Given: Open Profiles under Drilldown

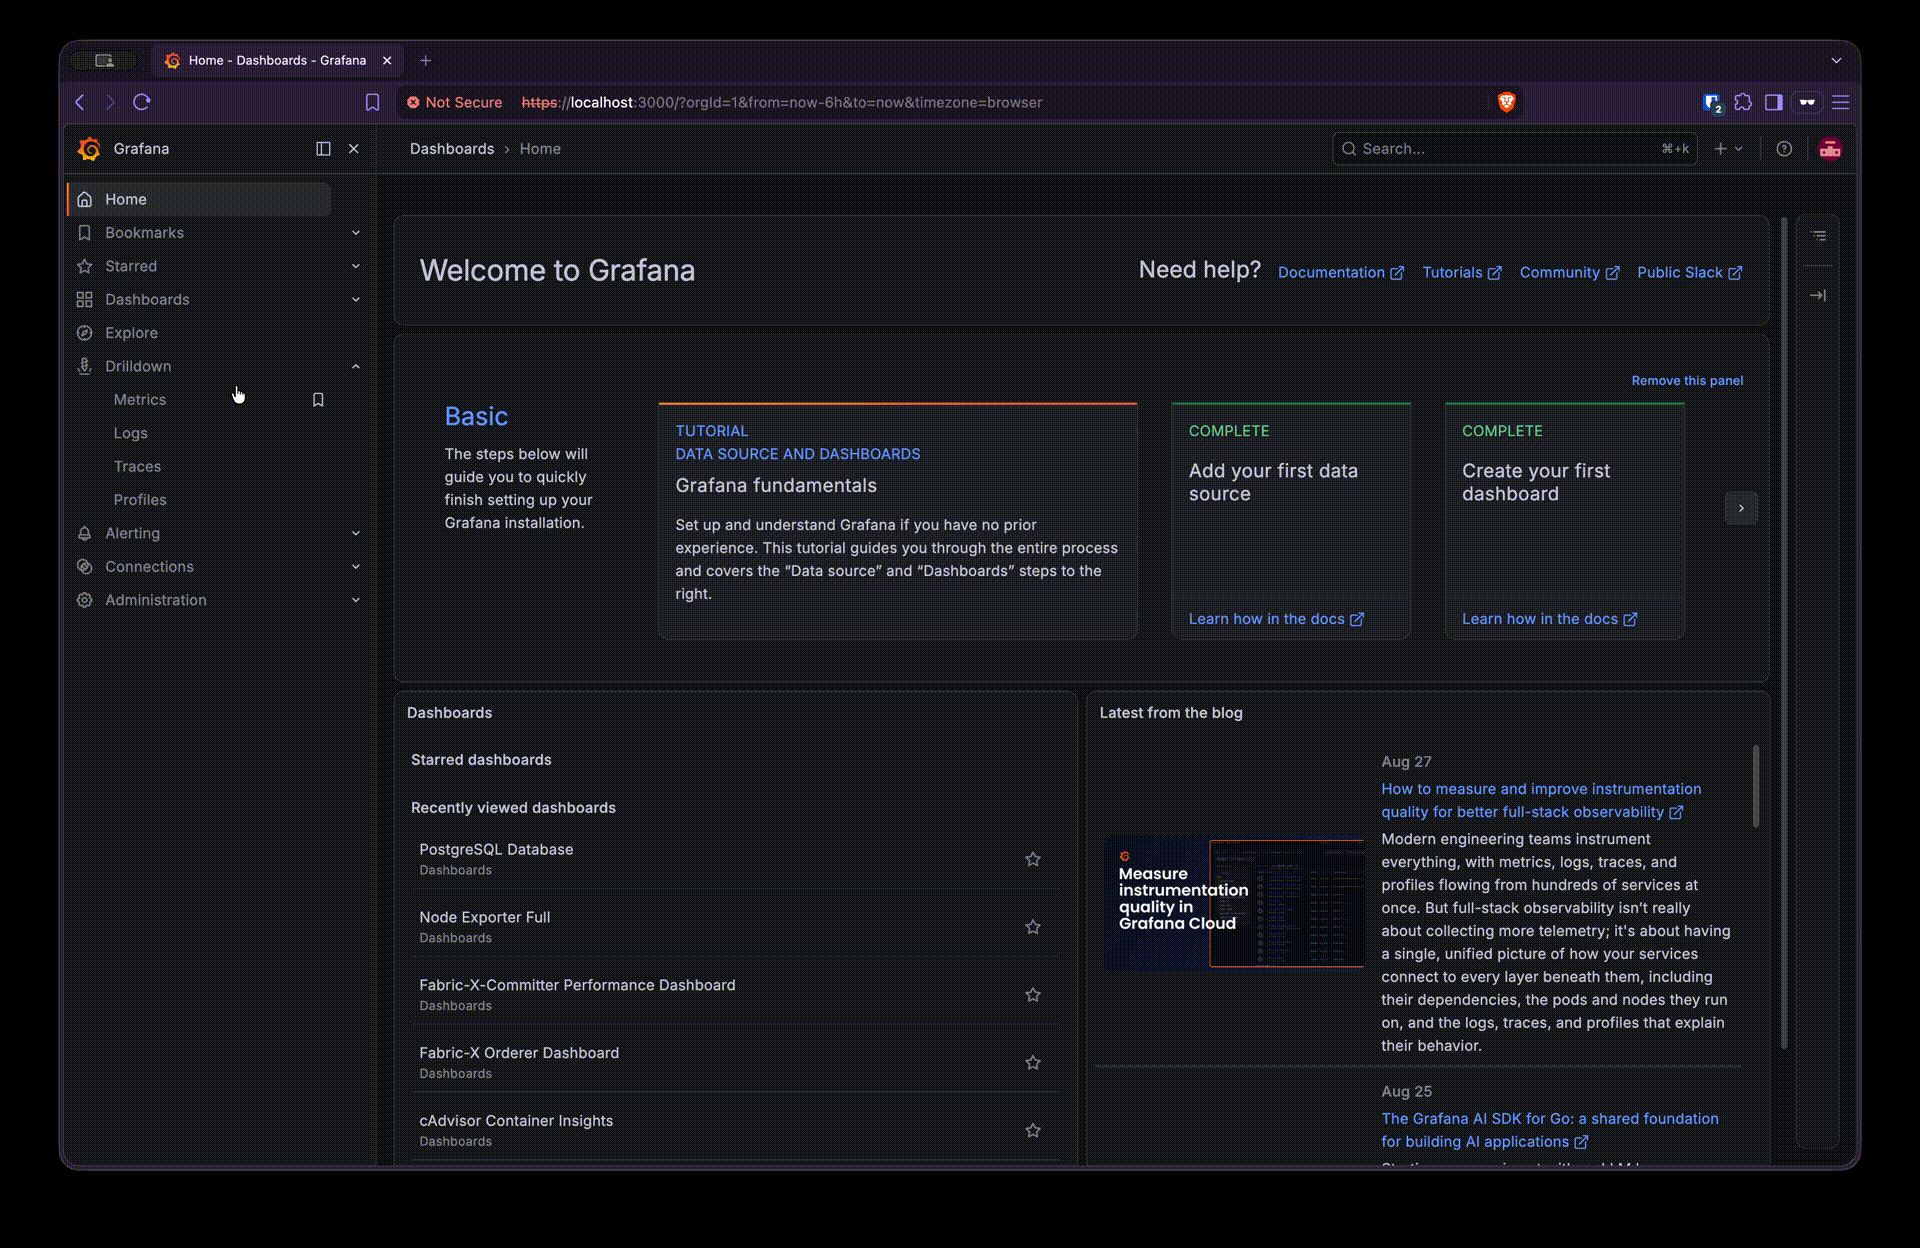Looking at the screenshot, I should click(140, 500).
